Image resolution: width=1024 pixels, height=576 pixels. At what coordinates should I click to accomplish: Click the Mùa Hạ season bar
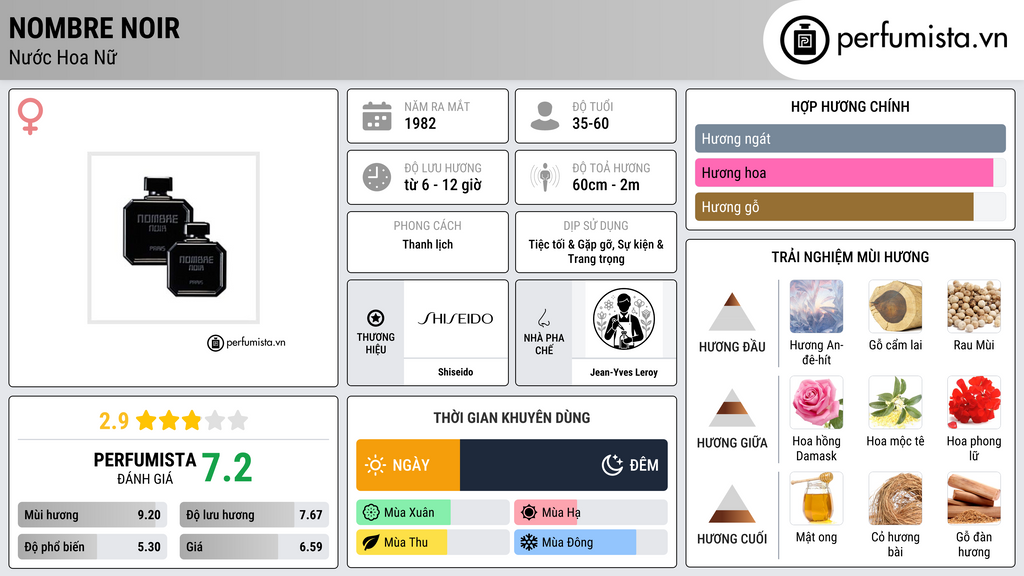(590, 513)
